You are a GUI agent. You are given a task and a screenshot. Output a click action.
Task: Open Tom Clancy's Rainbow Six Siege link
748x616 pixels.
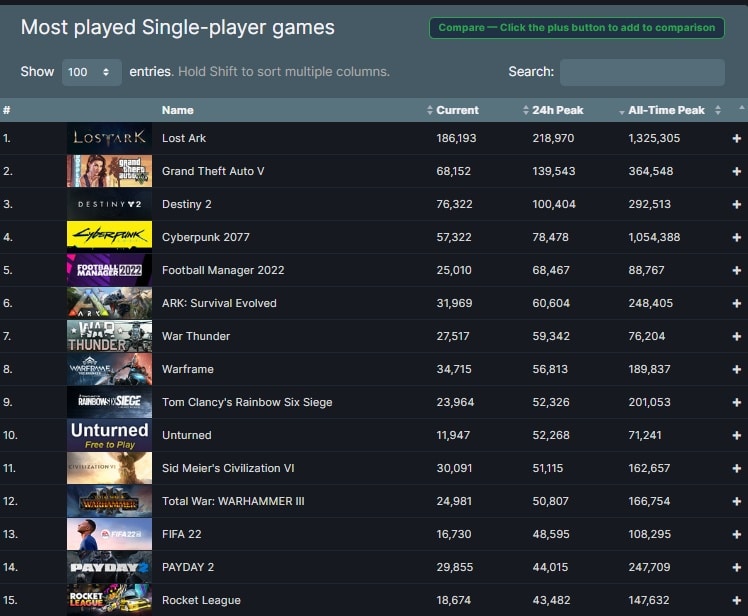[247, 402]
